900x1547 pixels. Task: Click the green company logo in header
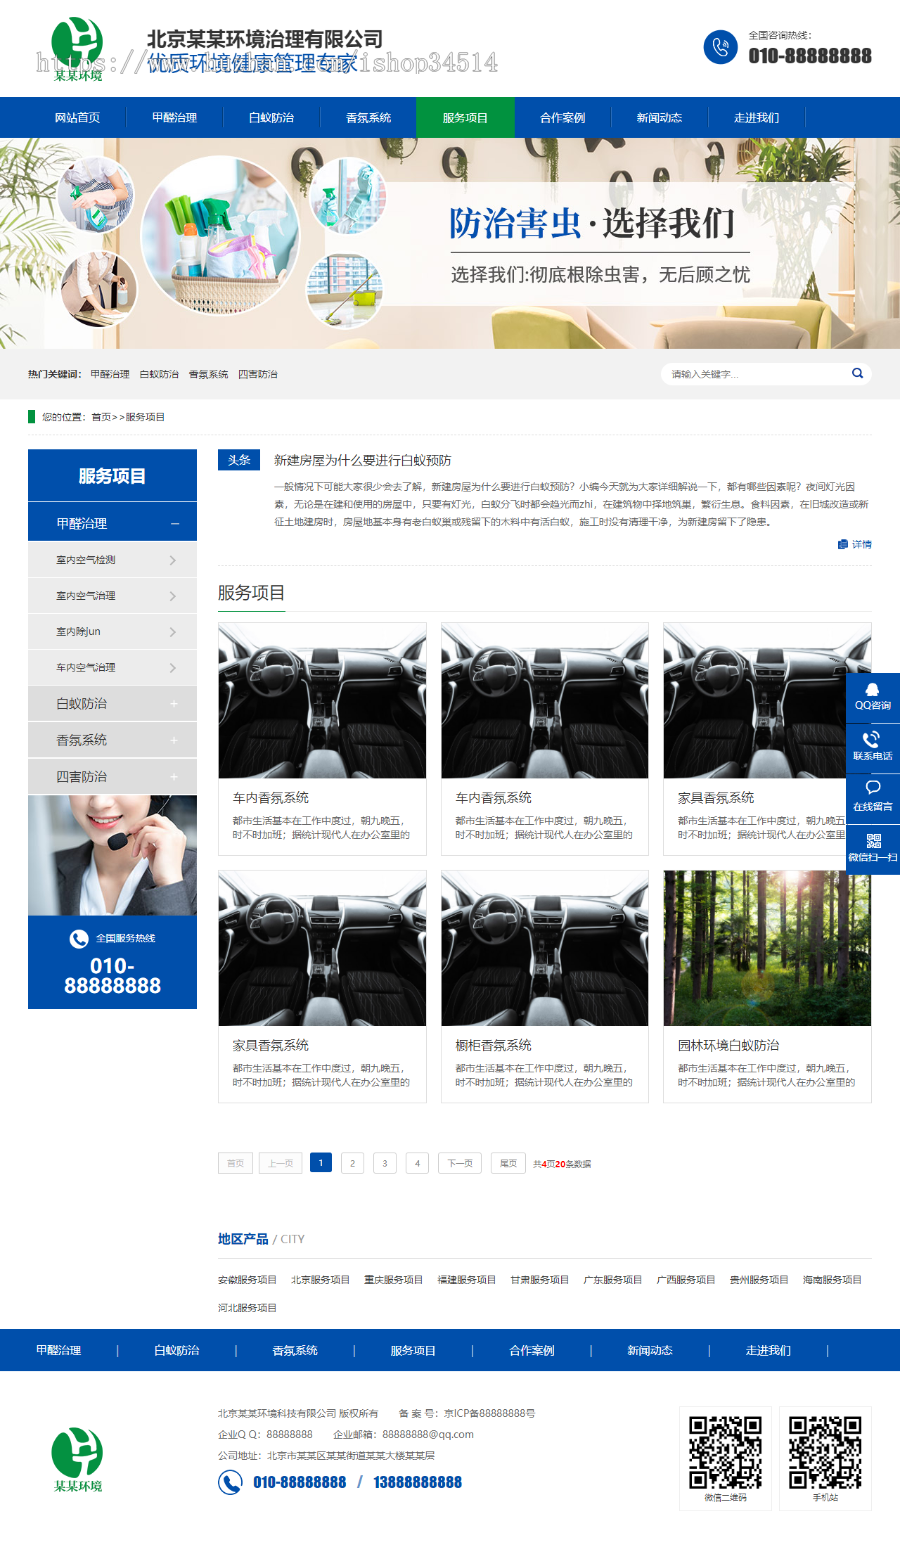(x=78, y=49)
